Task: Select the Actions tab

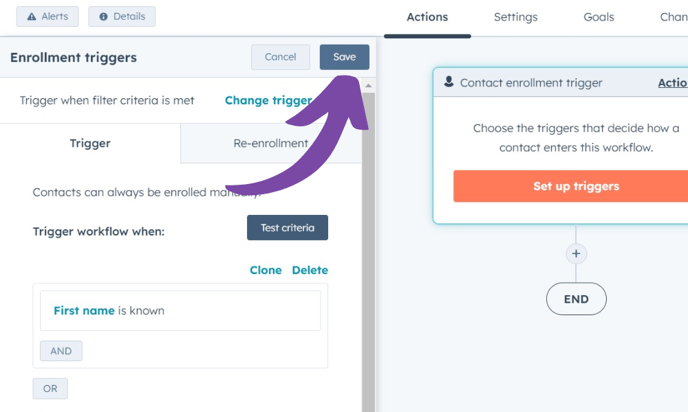Action: 427,17
